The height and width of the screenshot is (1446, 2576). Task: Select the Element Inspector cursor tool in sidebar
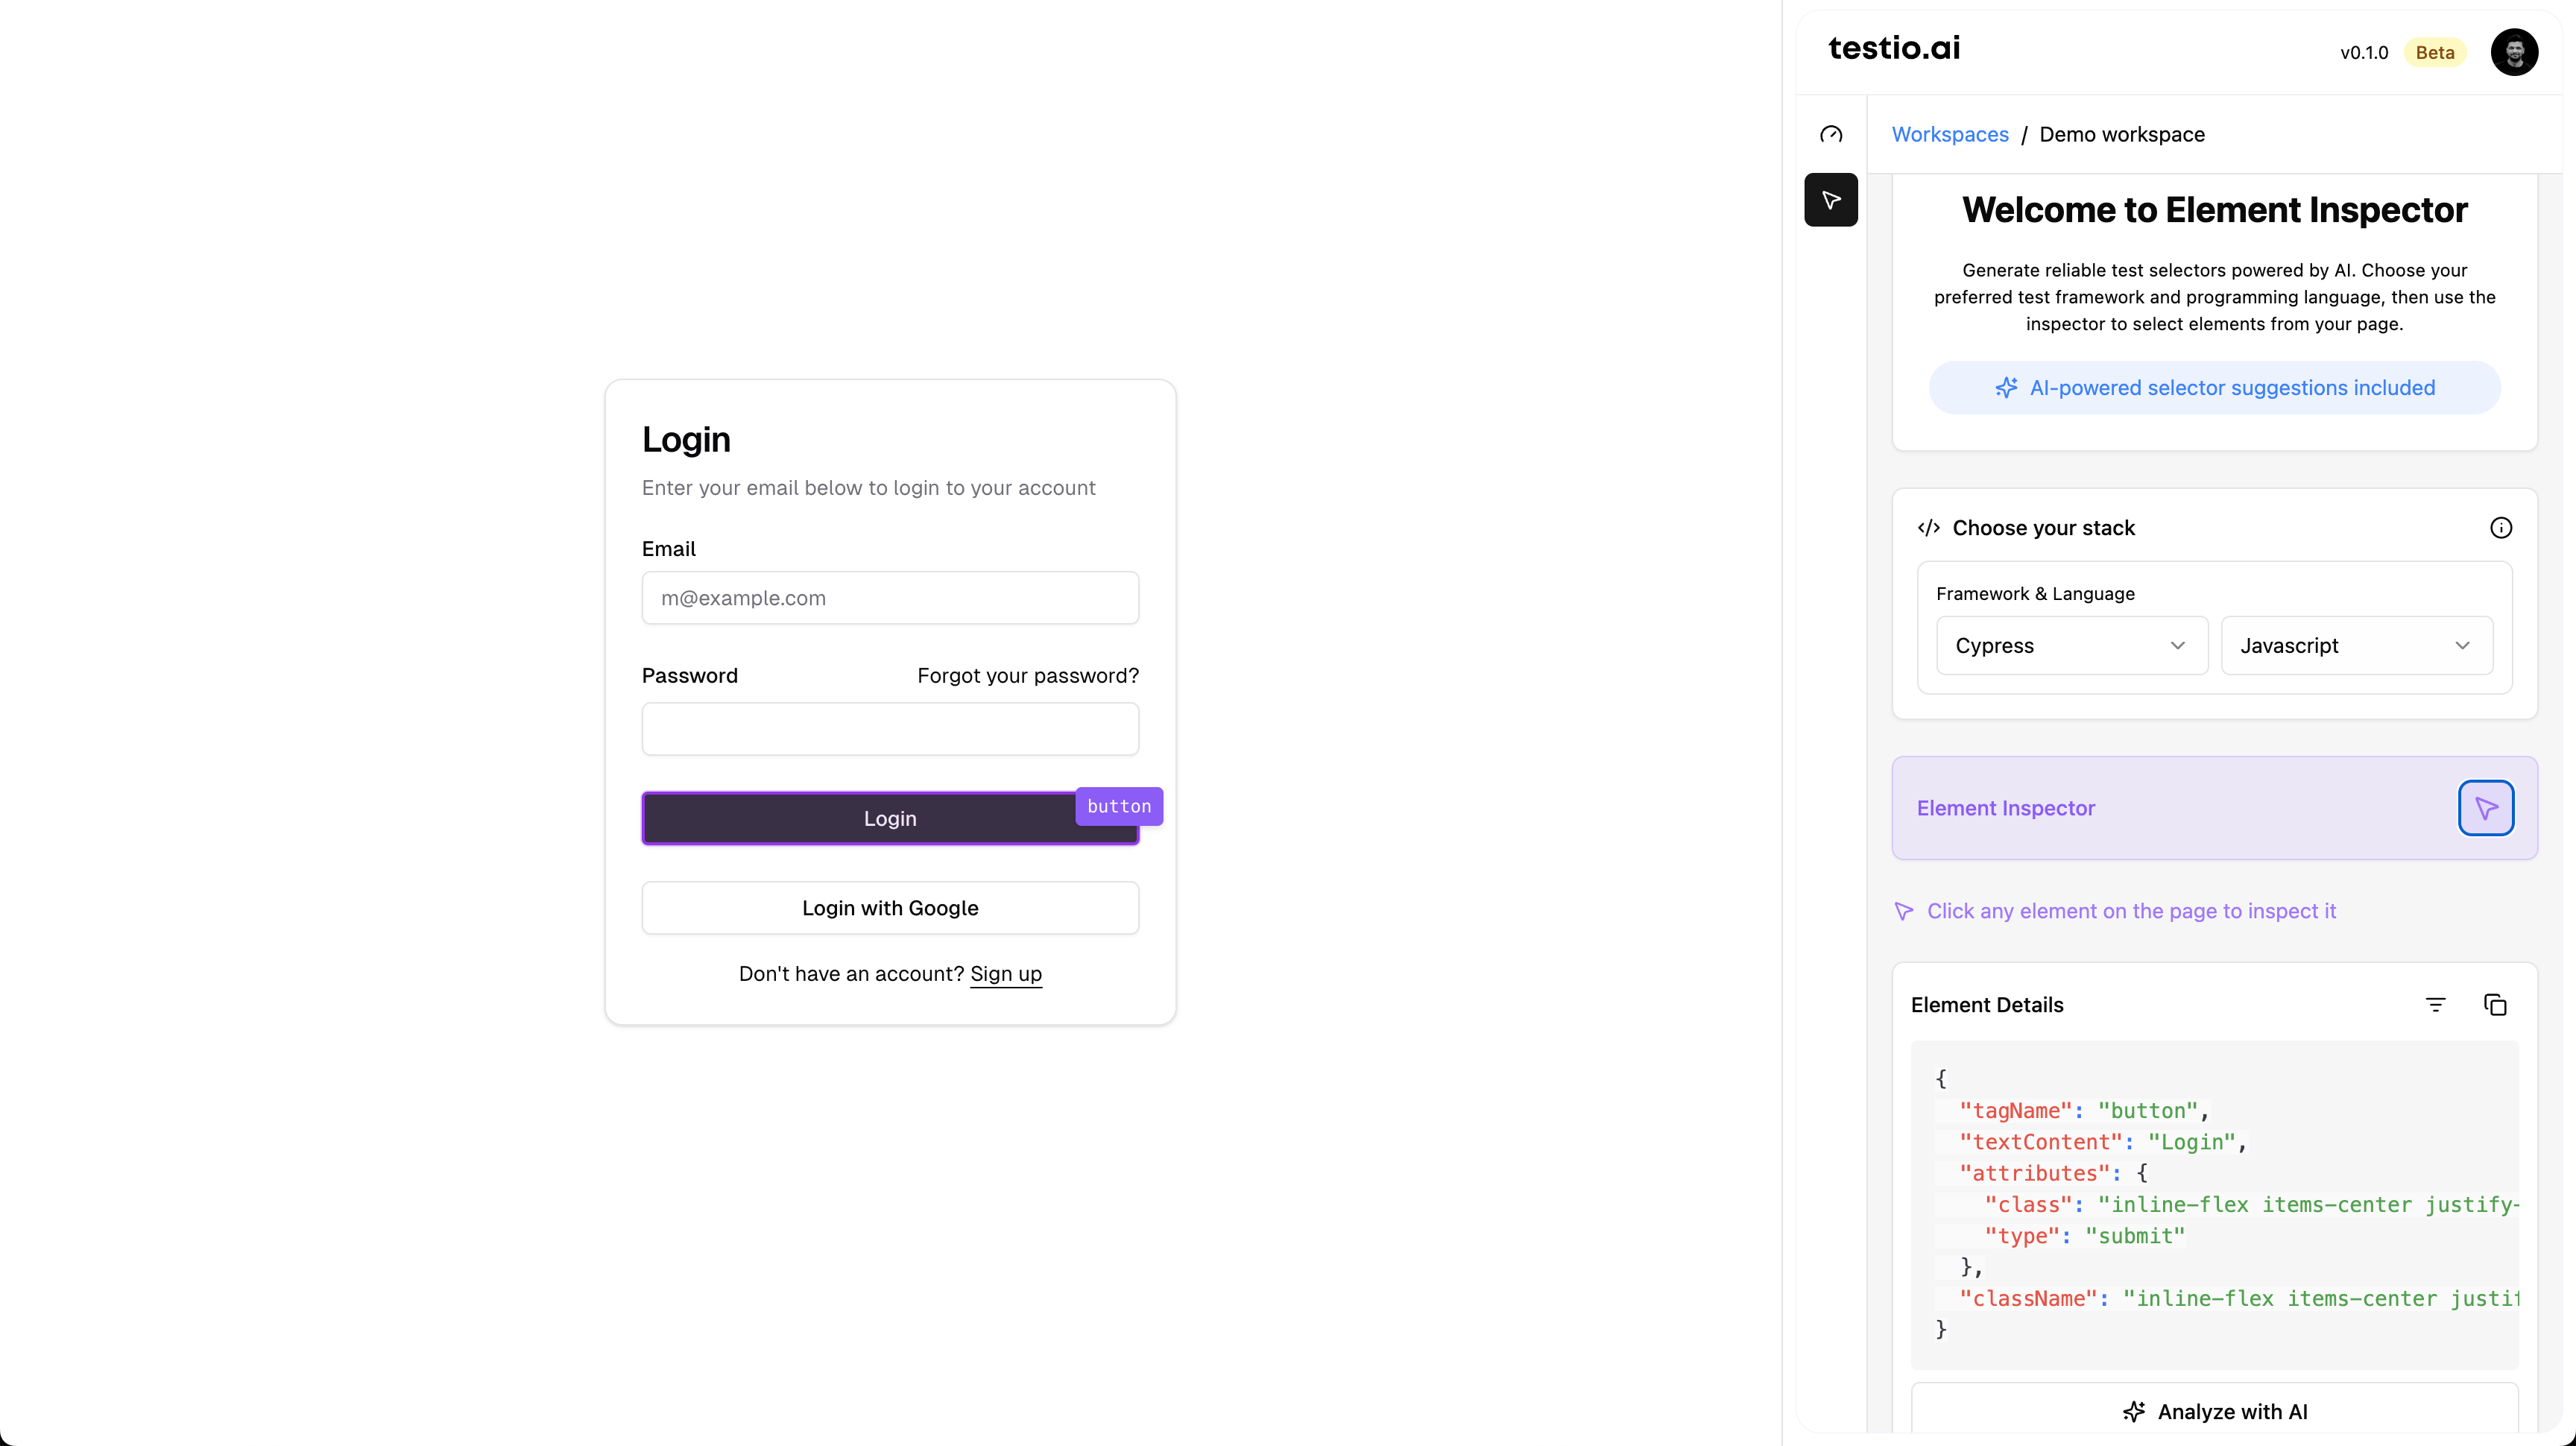[1831, 199]
